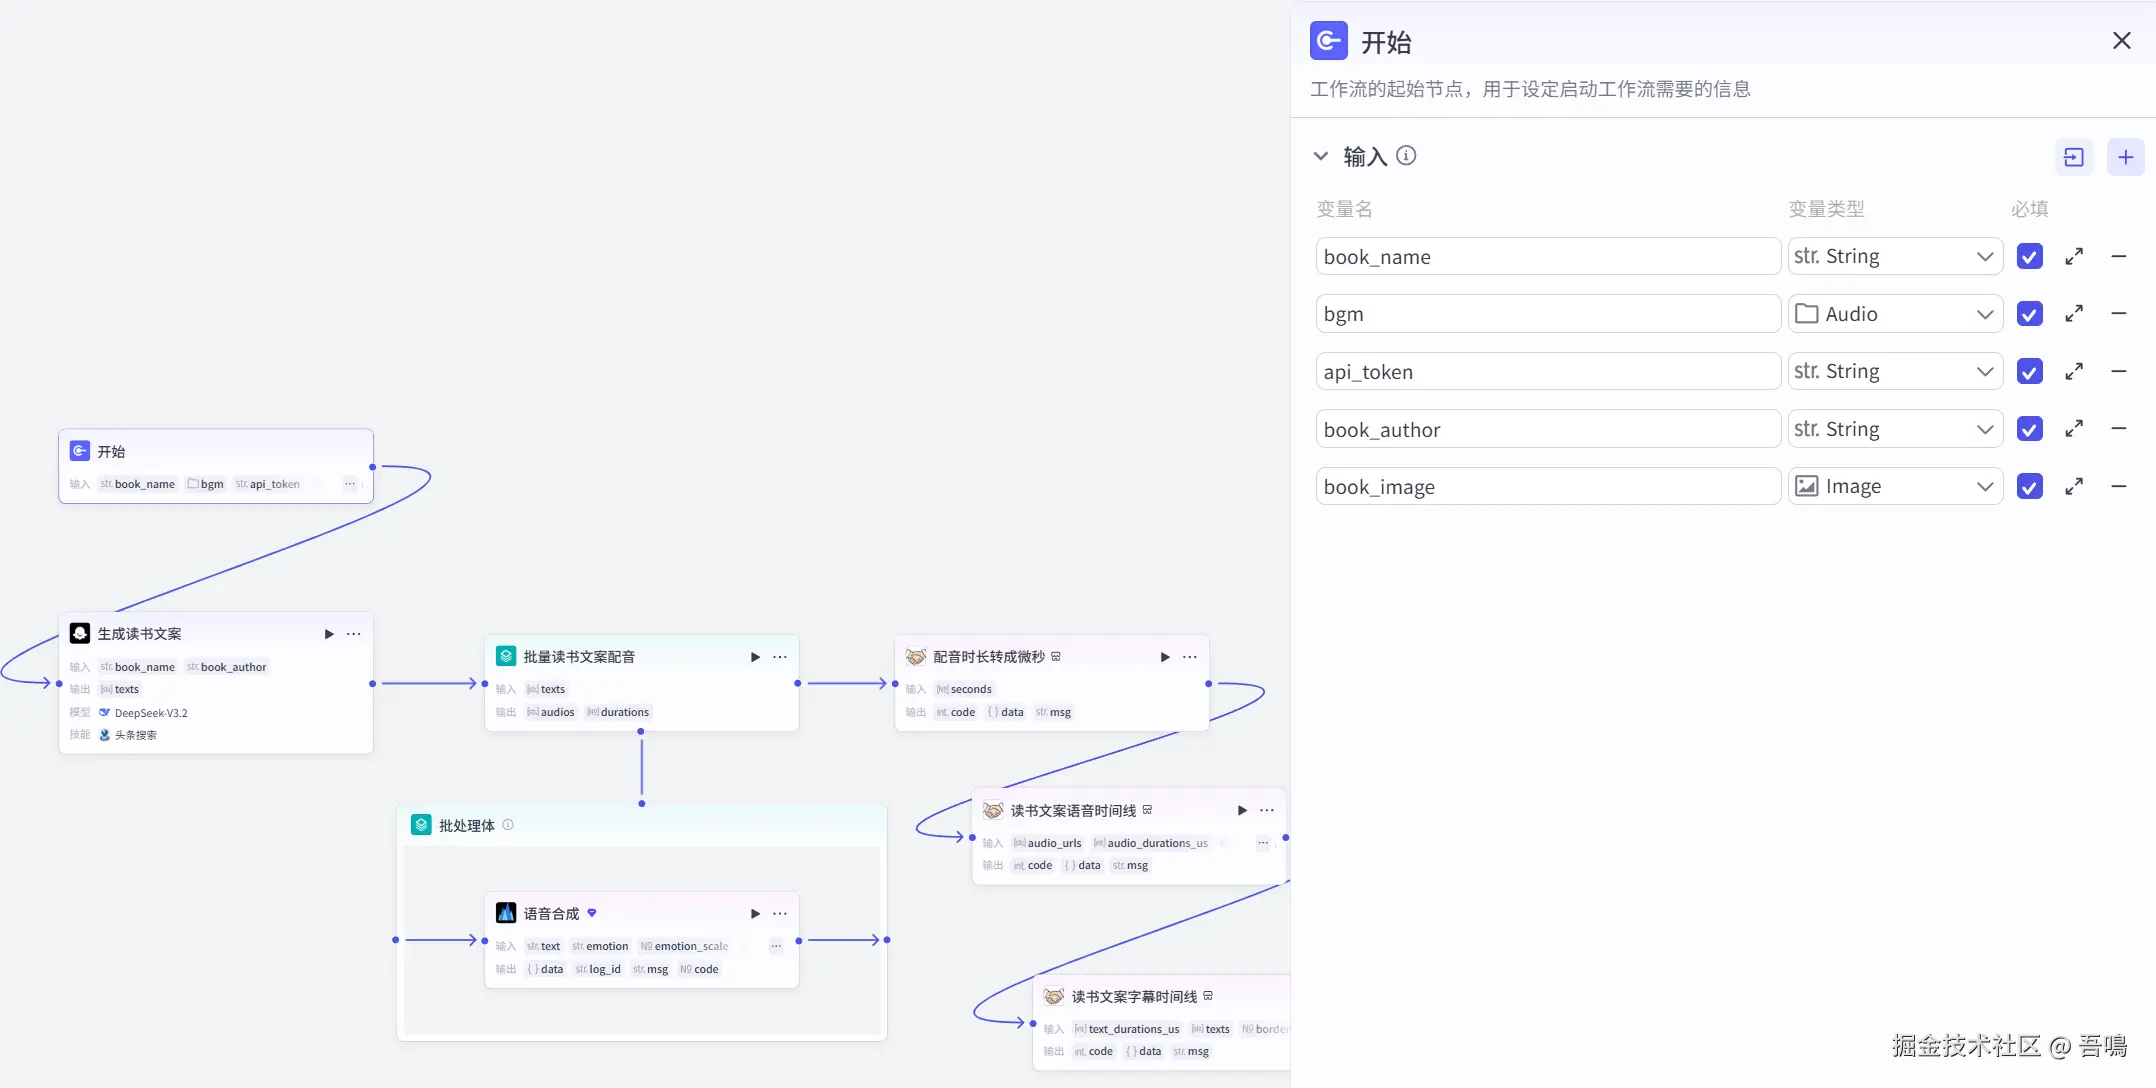Run the 配音时长转成微秒 node
This screenshot has width=2156, height=1088.
[x=1165, y=657]
